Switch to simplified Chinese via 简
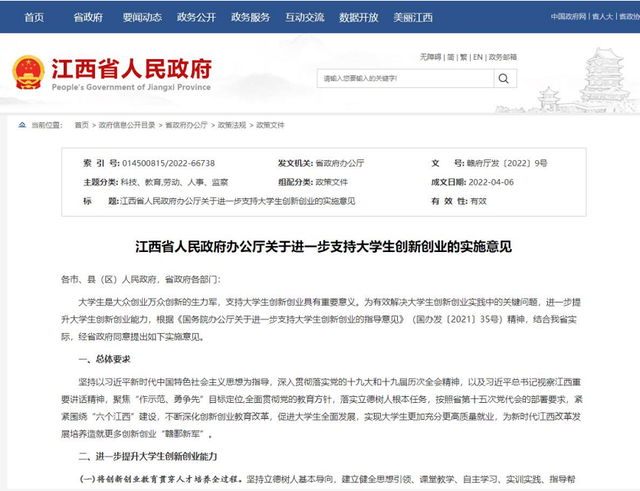Viewport: 640px width, 491px height. point(451,57)
